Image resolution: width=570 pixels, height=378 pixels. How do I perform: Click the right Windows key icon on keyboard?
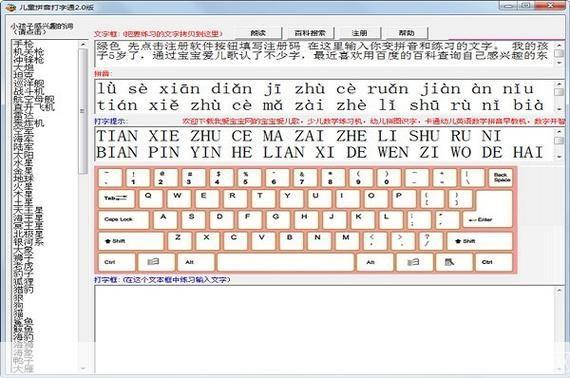click(413, 262)
